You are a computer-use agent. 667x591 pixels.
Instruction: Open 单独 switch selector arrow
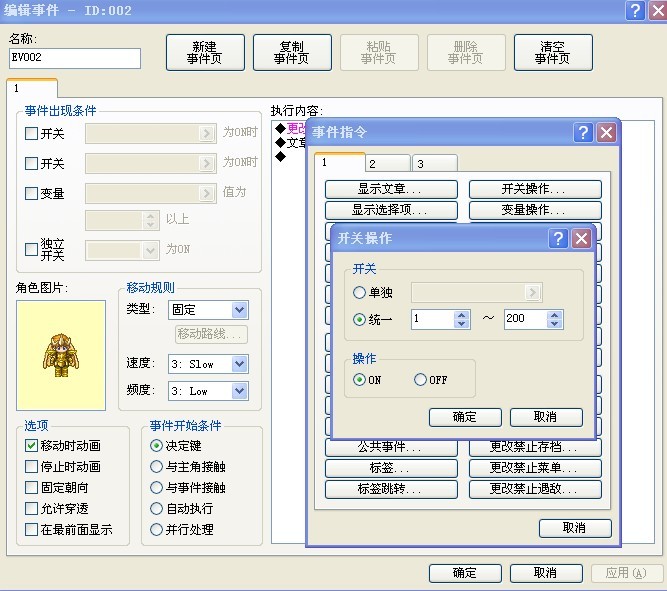pos(532,292)
